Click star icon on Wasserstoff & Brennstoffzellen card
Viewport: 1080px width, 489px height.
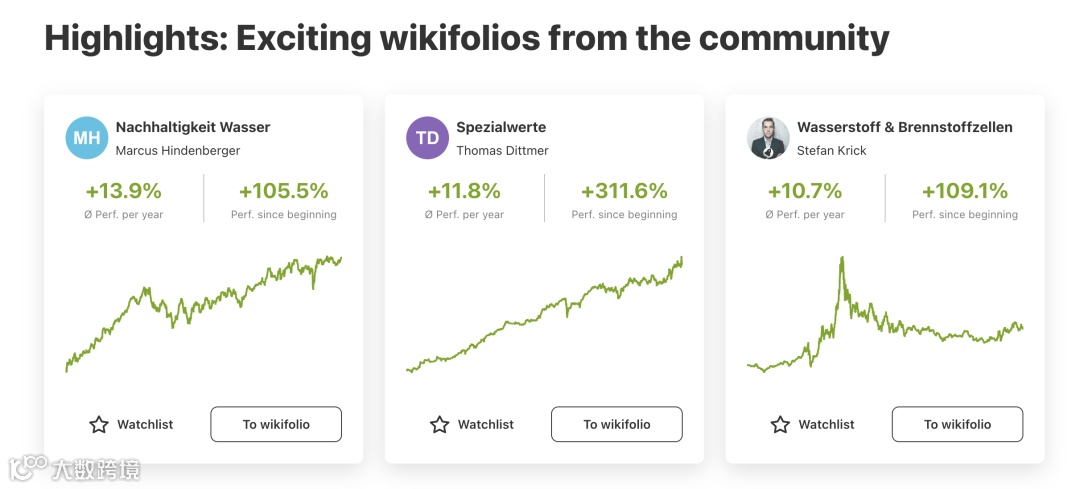tap(780, 425)
